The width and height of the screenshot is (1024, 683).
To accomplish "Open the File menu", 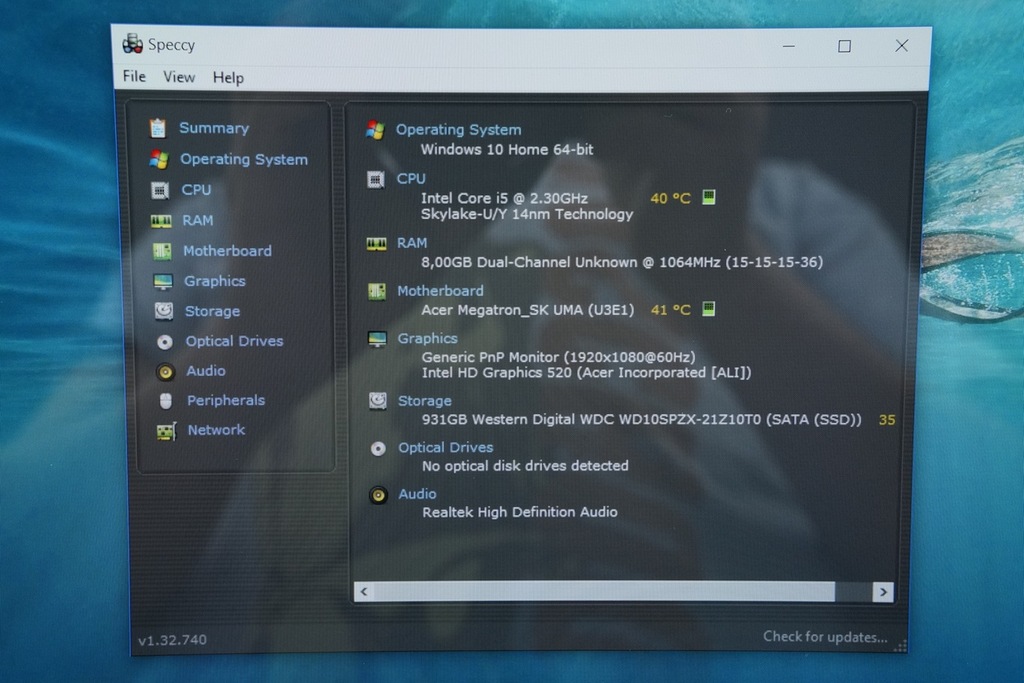I will click(x=135, y=76).
